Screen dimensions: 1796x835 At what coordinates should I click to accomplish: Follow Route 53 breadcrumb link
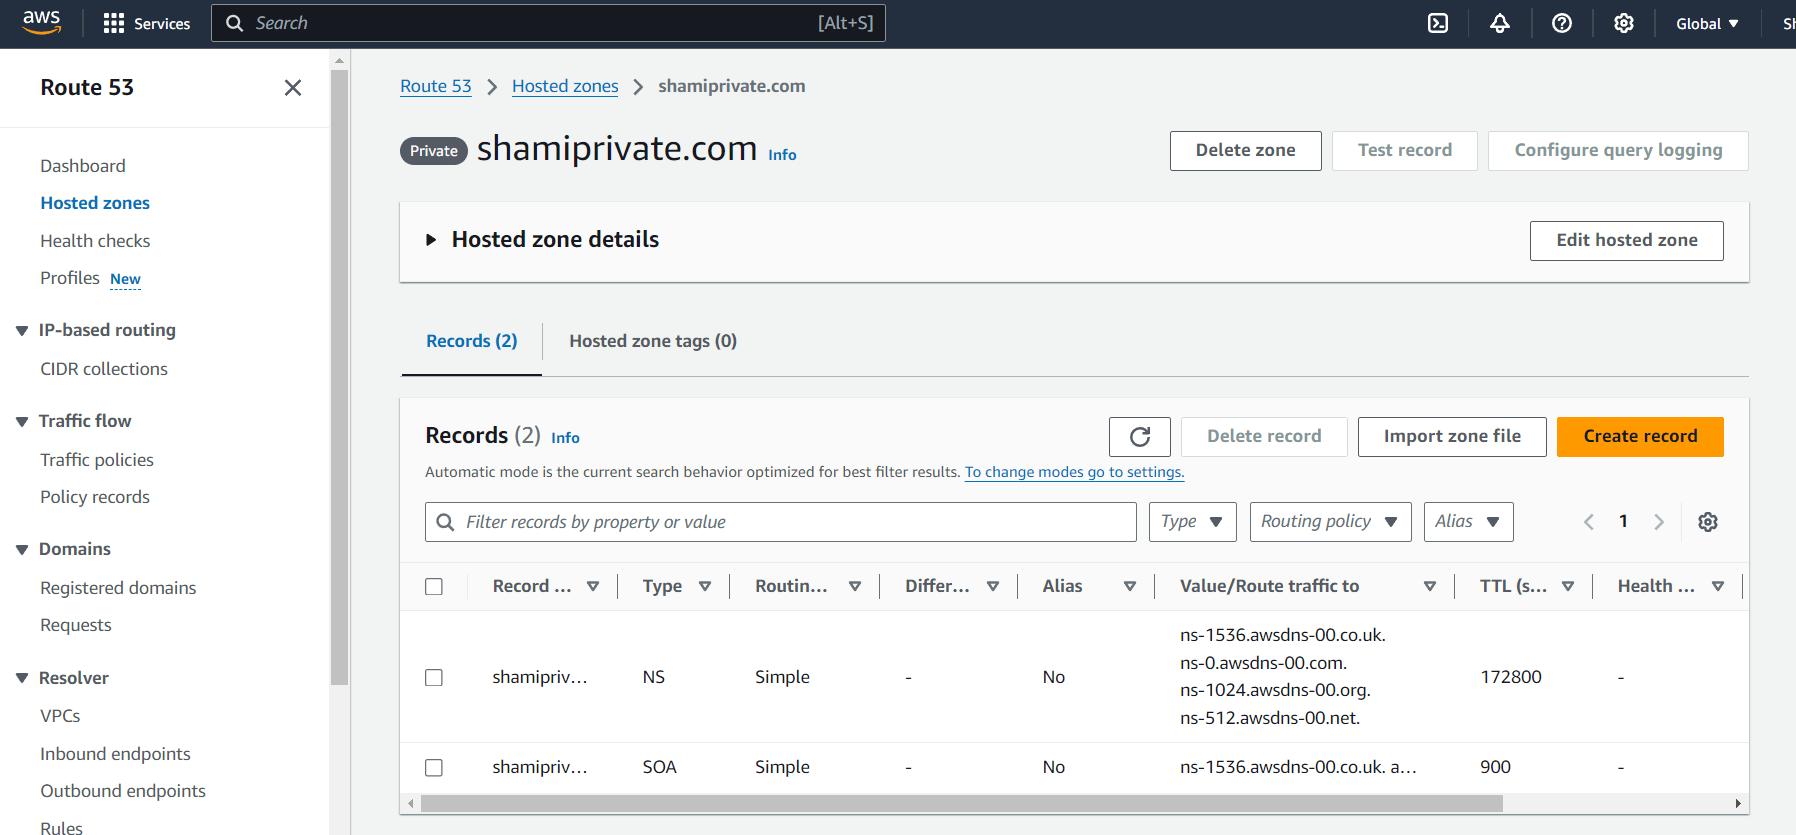[x=436, y=86]
